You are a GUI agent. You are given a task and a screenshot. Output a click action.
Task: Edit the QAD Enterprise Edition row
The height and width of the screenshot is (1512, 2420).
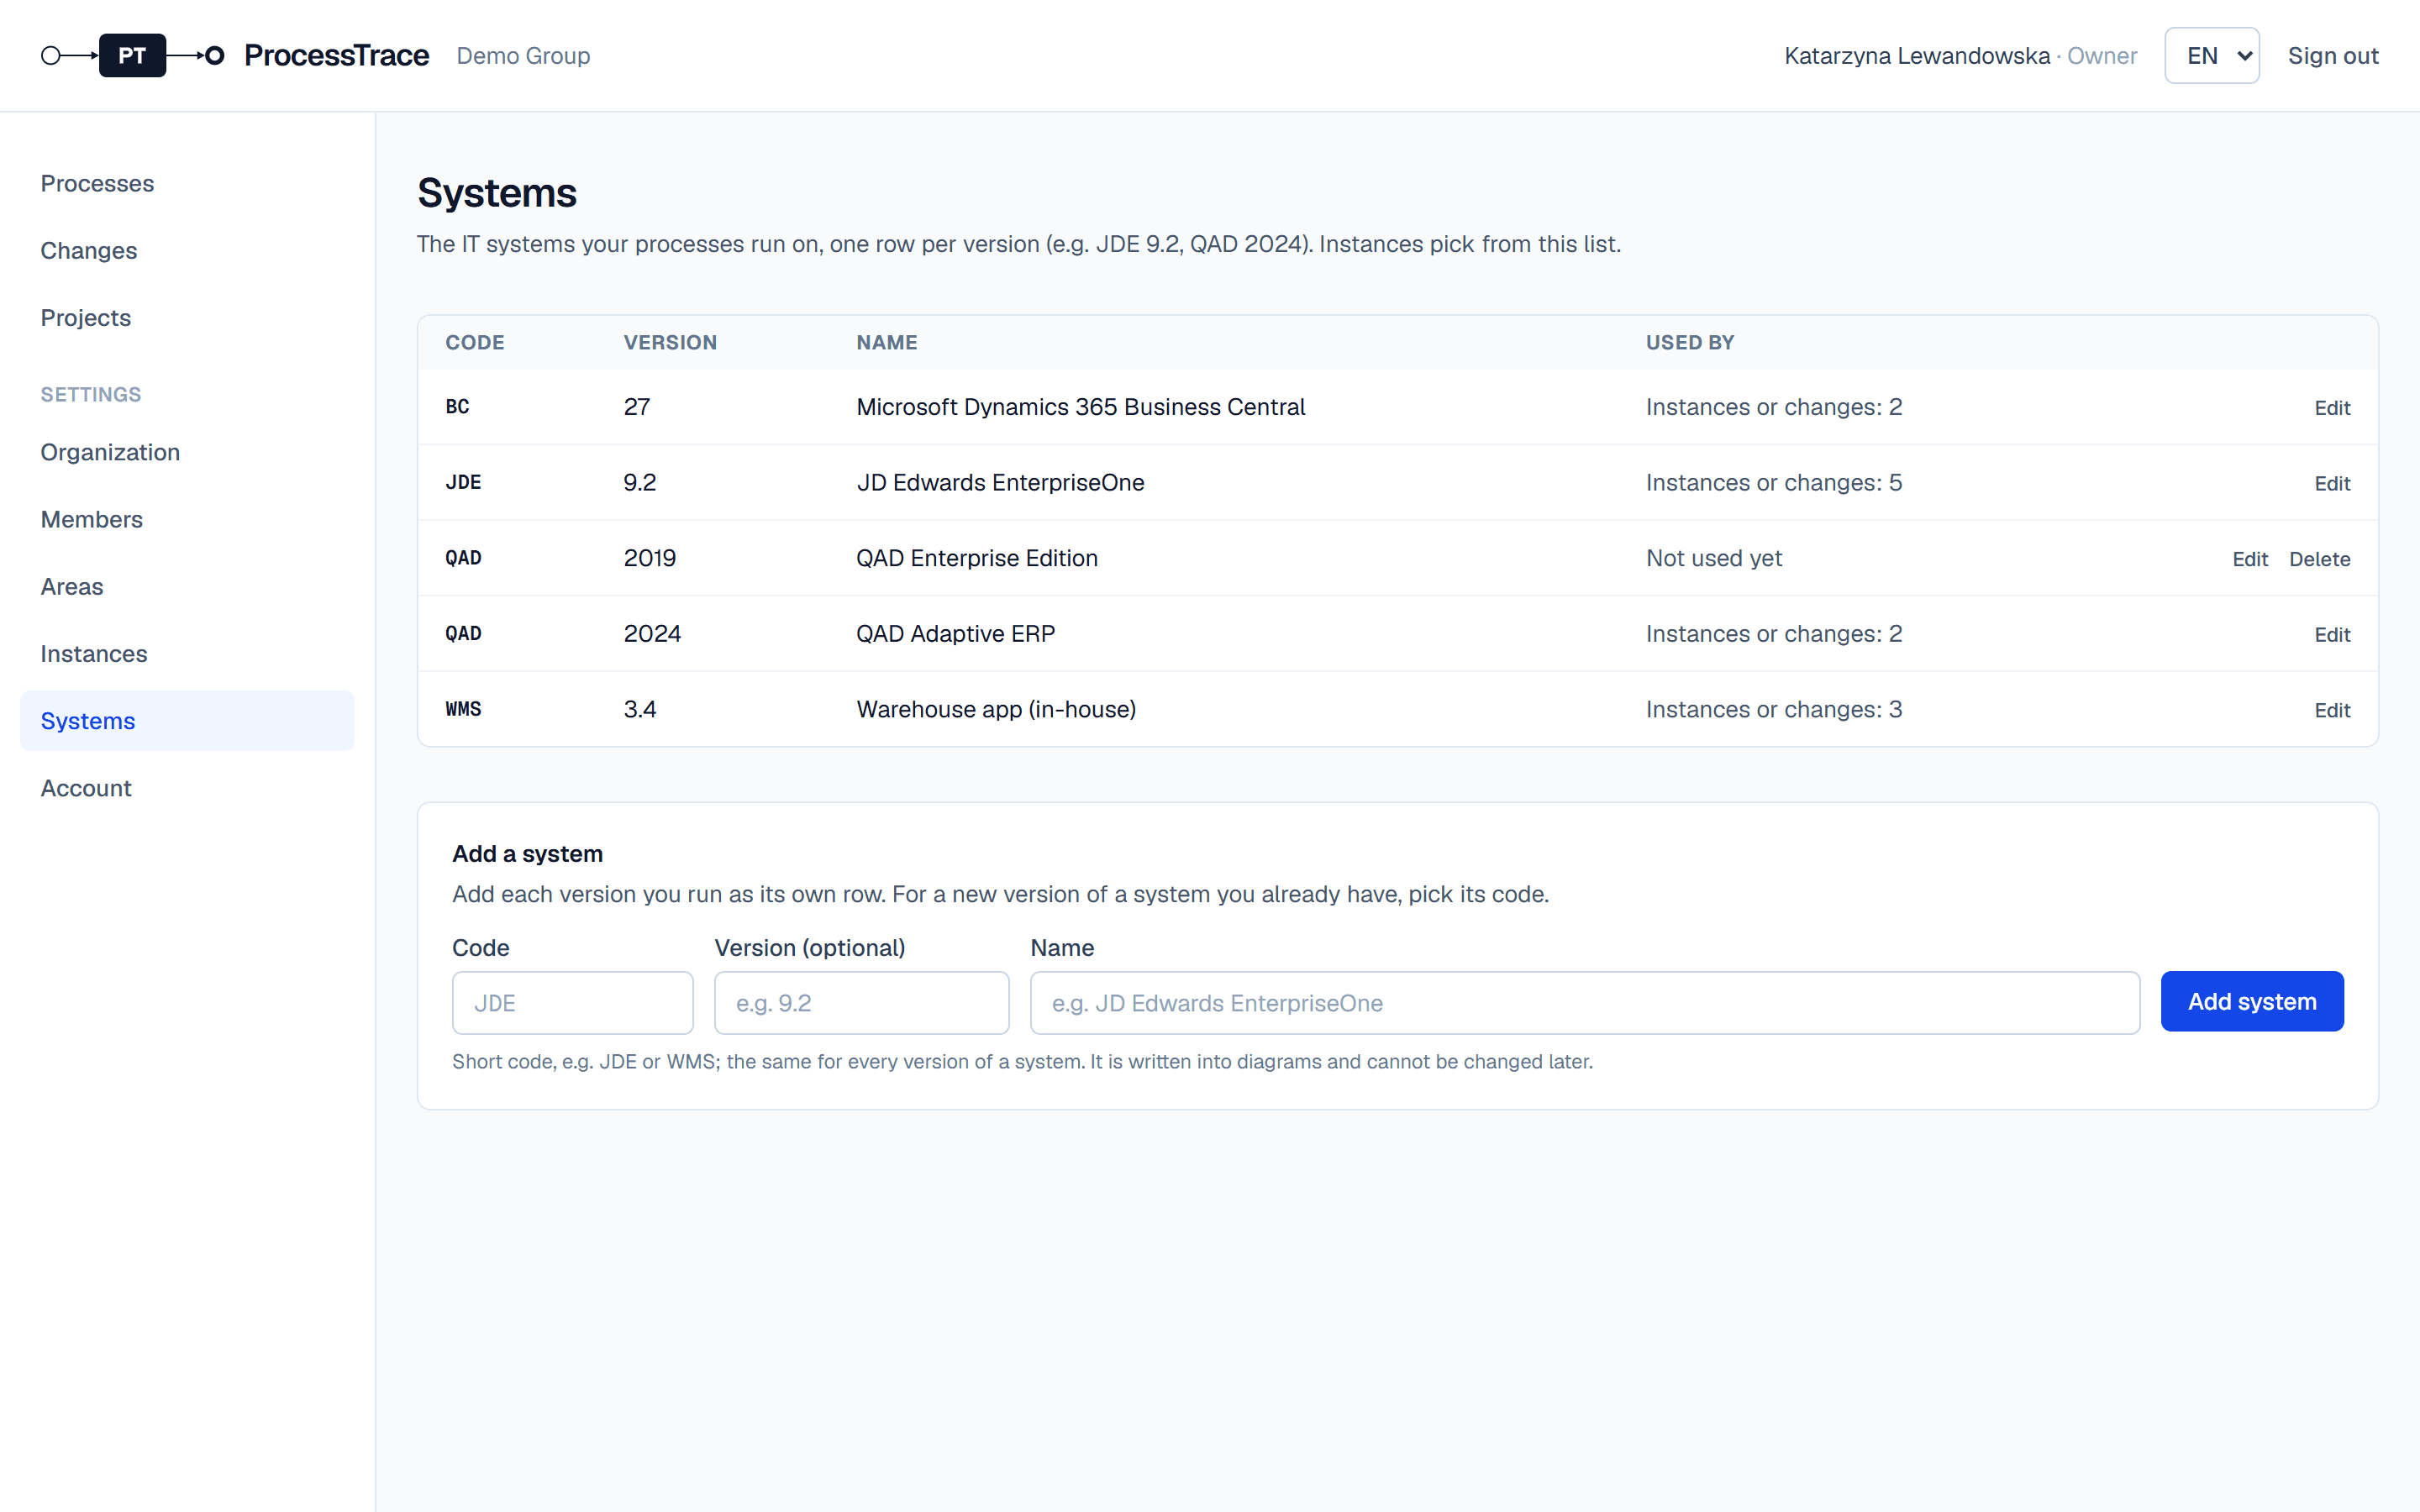pos(2249,559)
